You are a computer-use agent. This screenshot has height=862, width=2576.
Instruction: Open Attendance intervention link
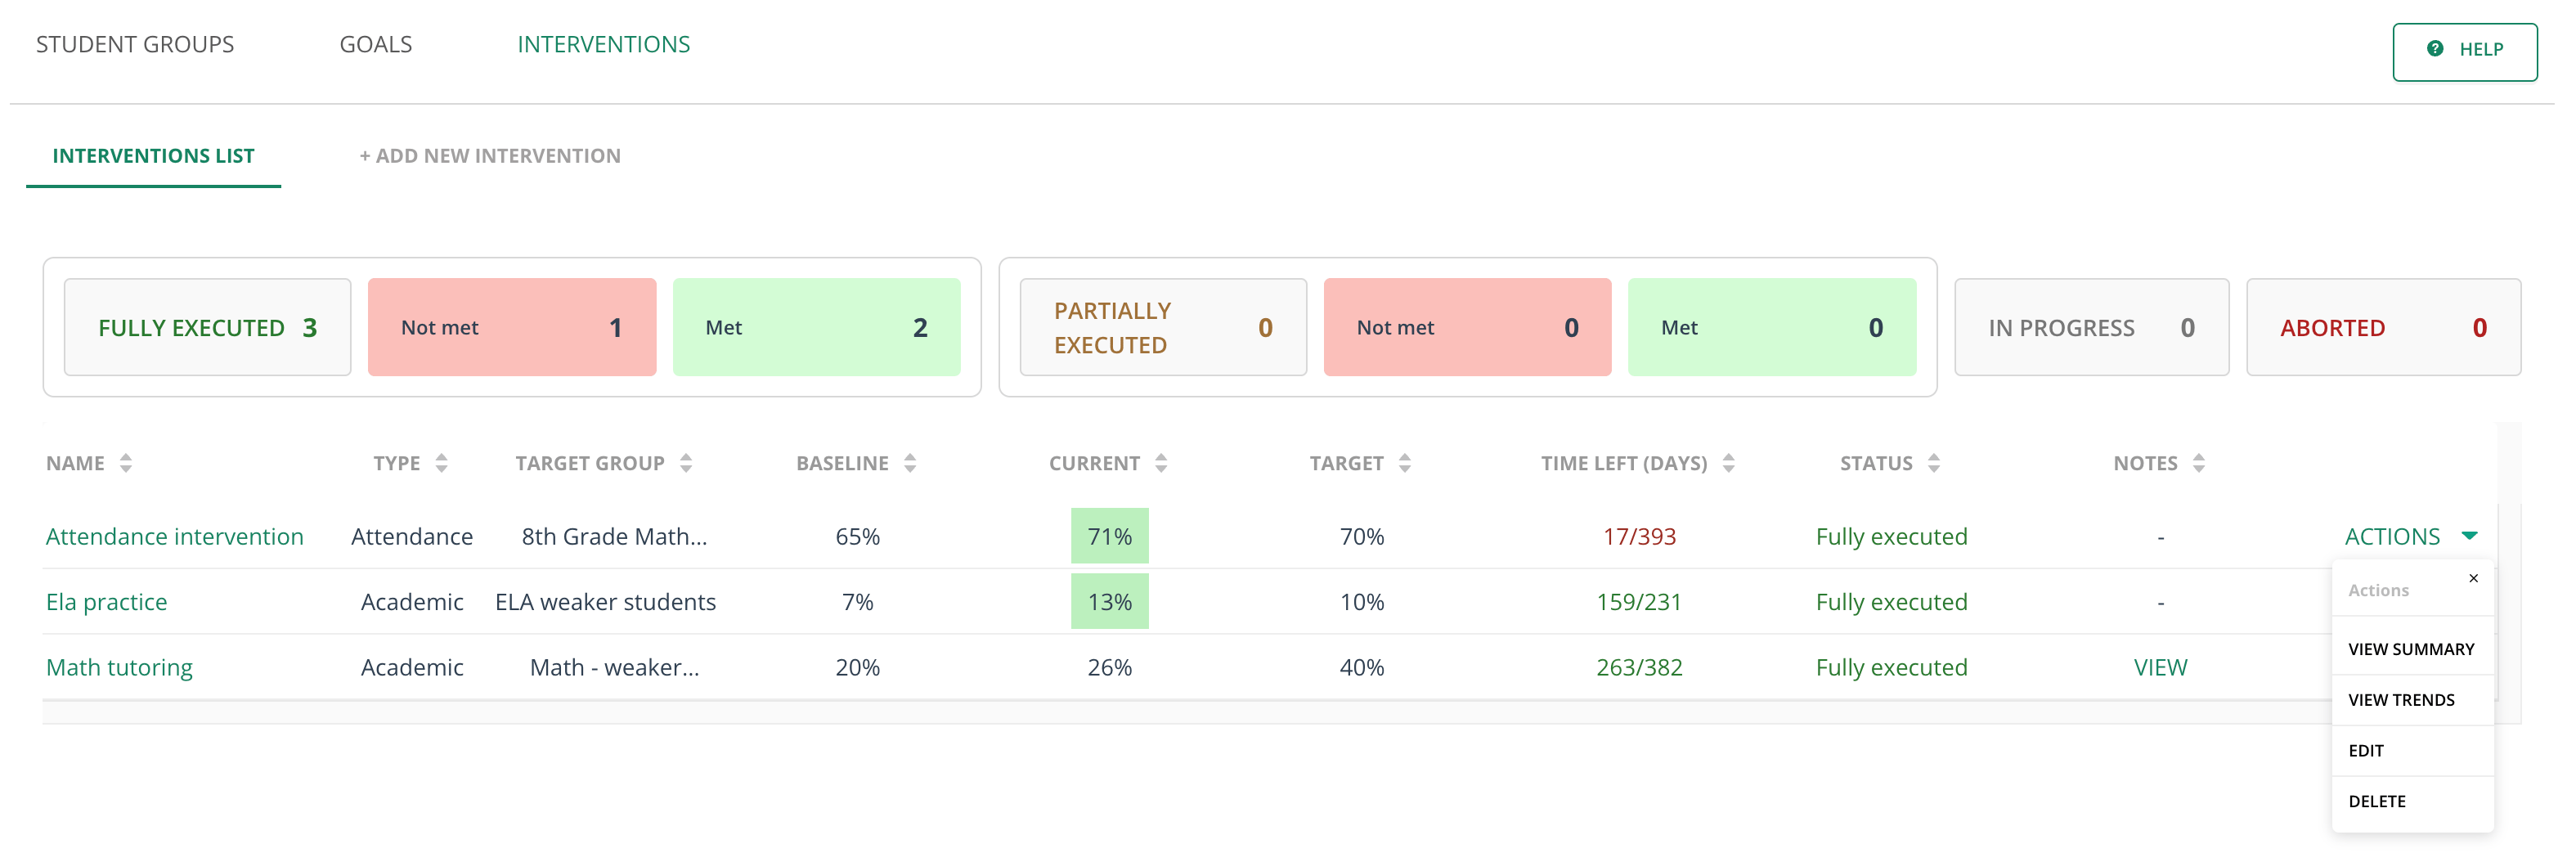(x=175, y=537)
